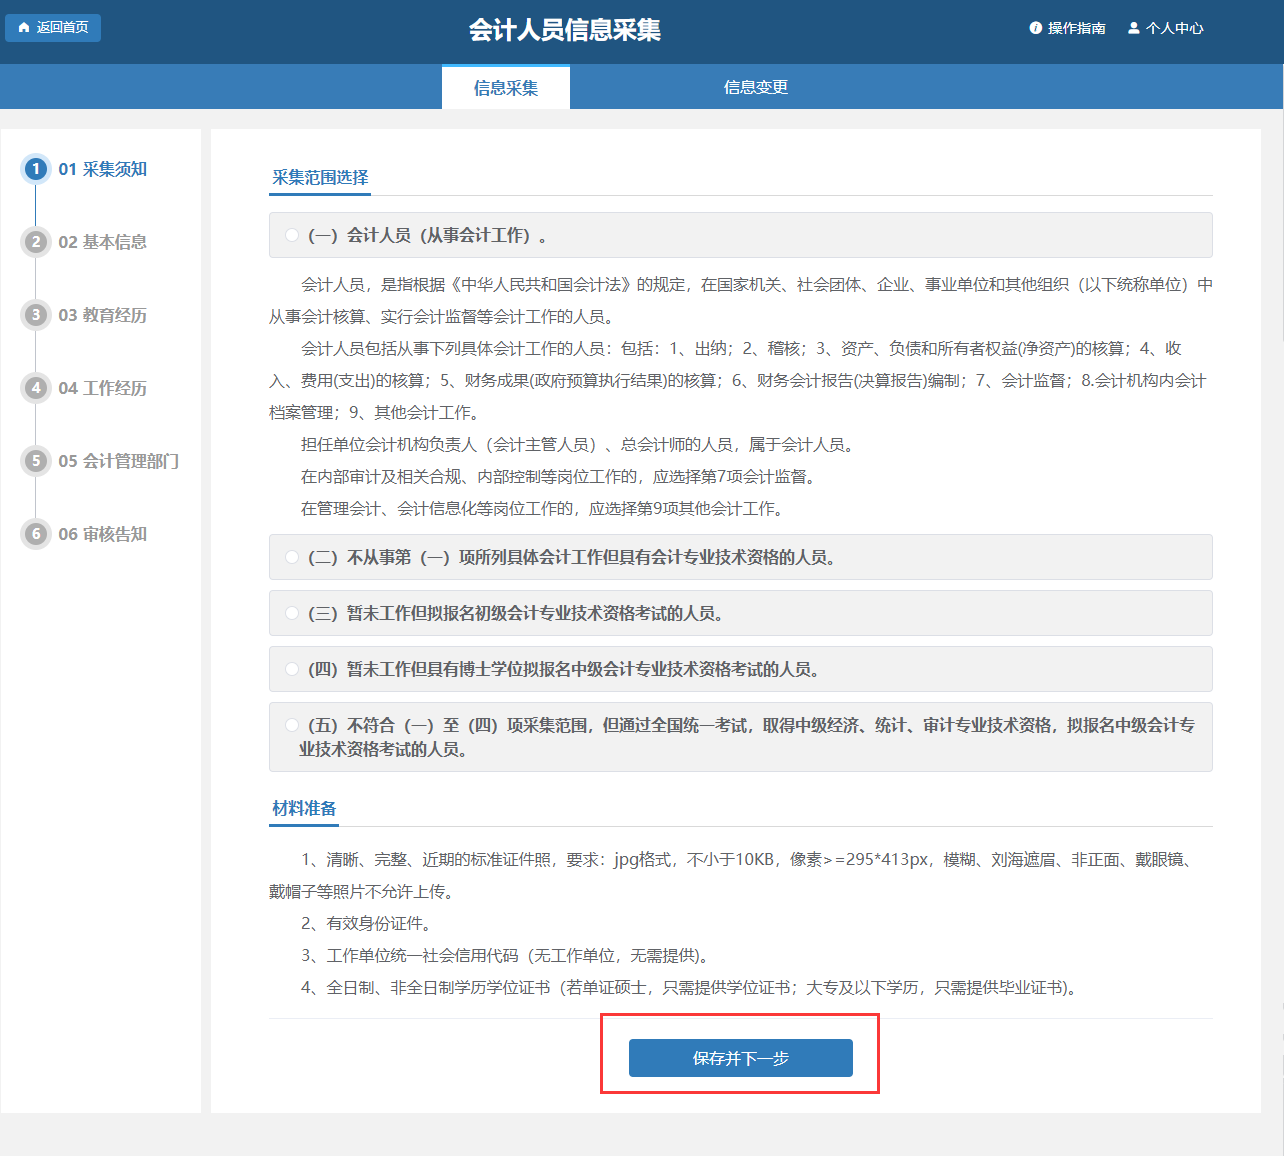Select option (二) 不从事具体会计工作但具有资格
The height and width of the screenshot is (1156, 1284).
(292, 557)
